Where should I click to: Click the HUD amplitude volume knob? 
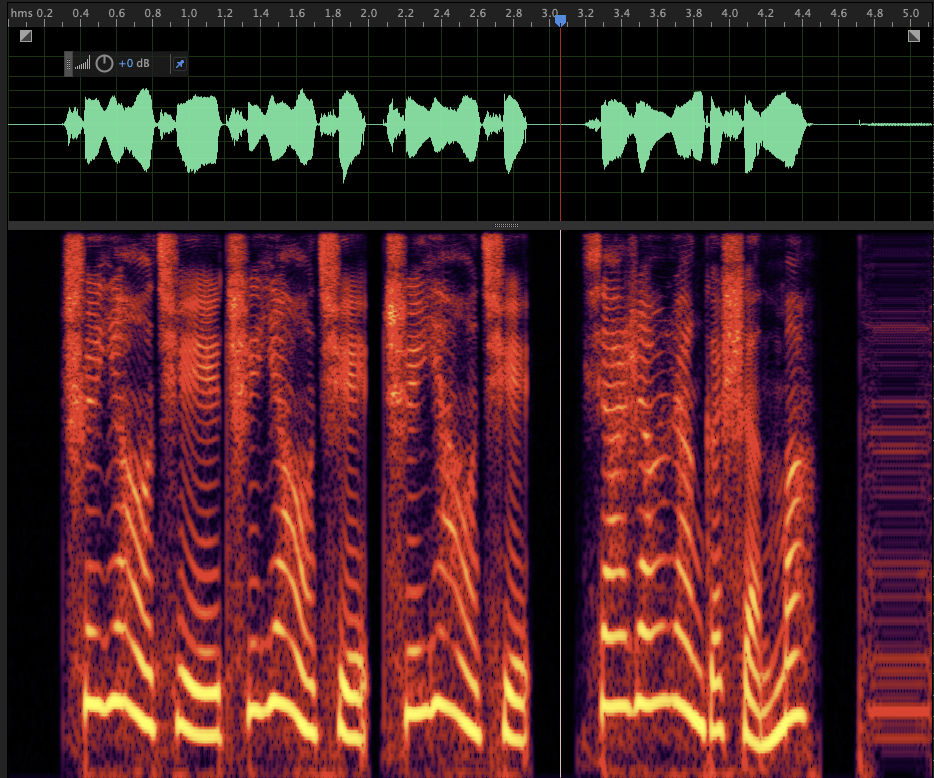(x=104, y=63)
